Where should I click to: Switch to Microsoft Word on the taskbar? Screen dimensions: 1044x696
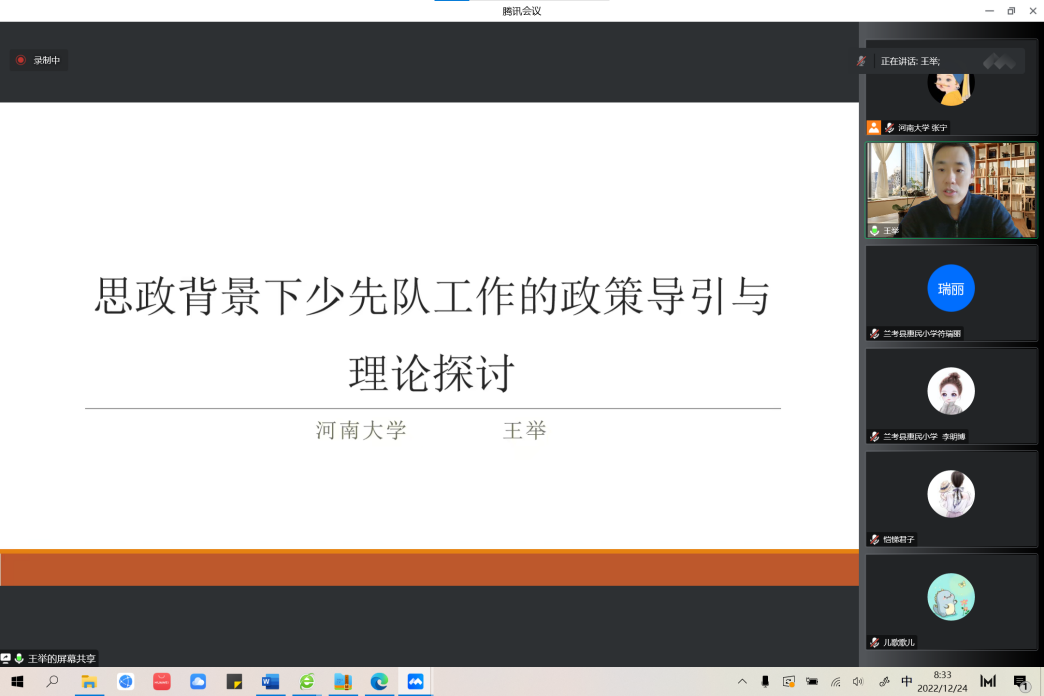270,681
